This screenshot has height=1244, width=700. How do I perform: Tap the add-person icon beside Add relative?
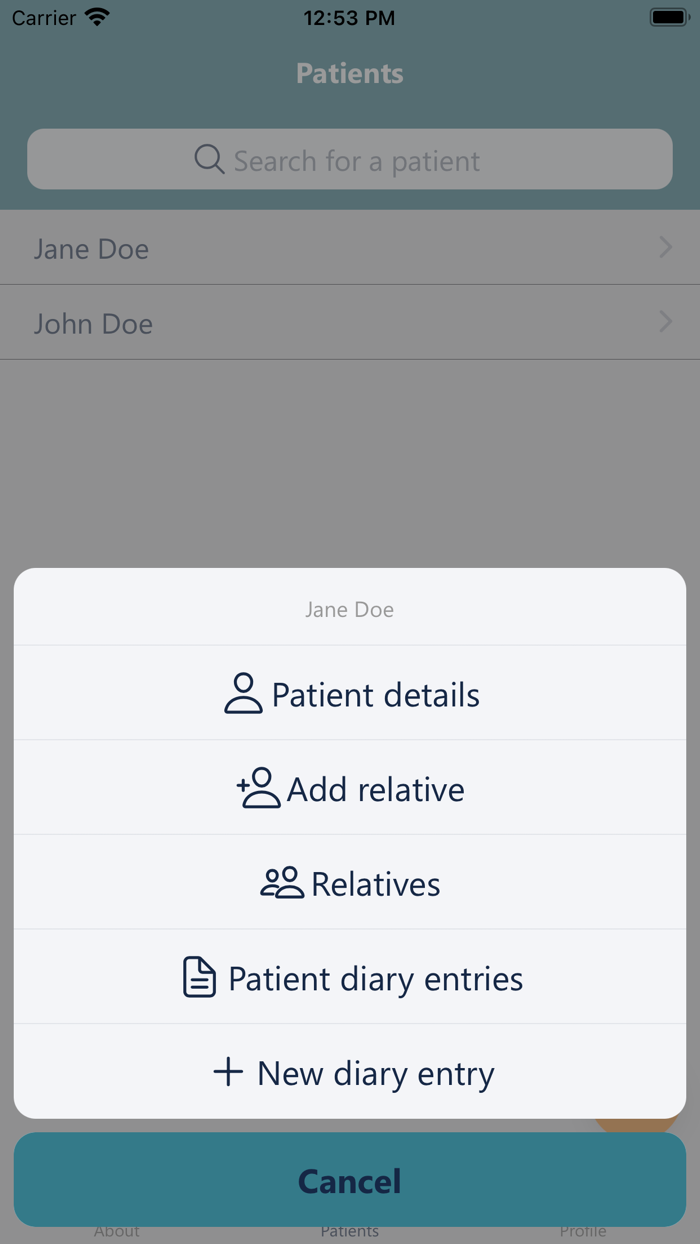259,788
